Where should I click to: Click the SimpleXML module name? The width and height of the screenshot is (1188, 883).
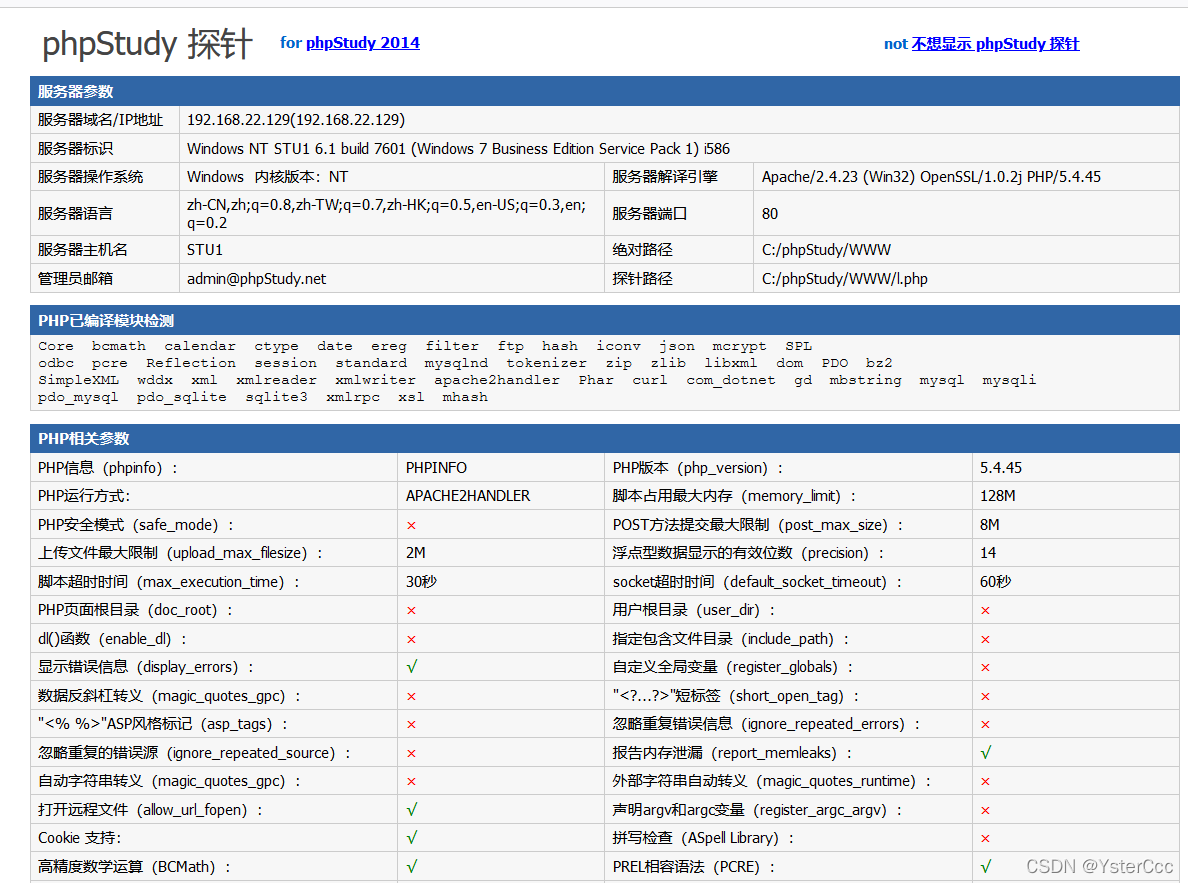[78, 380]
